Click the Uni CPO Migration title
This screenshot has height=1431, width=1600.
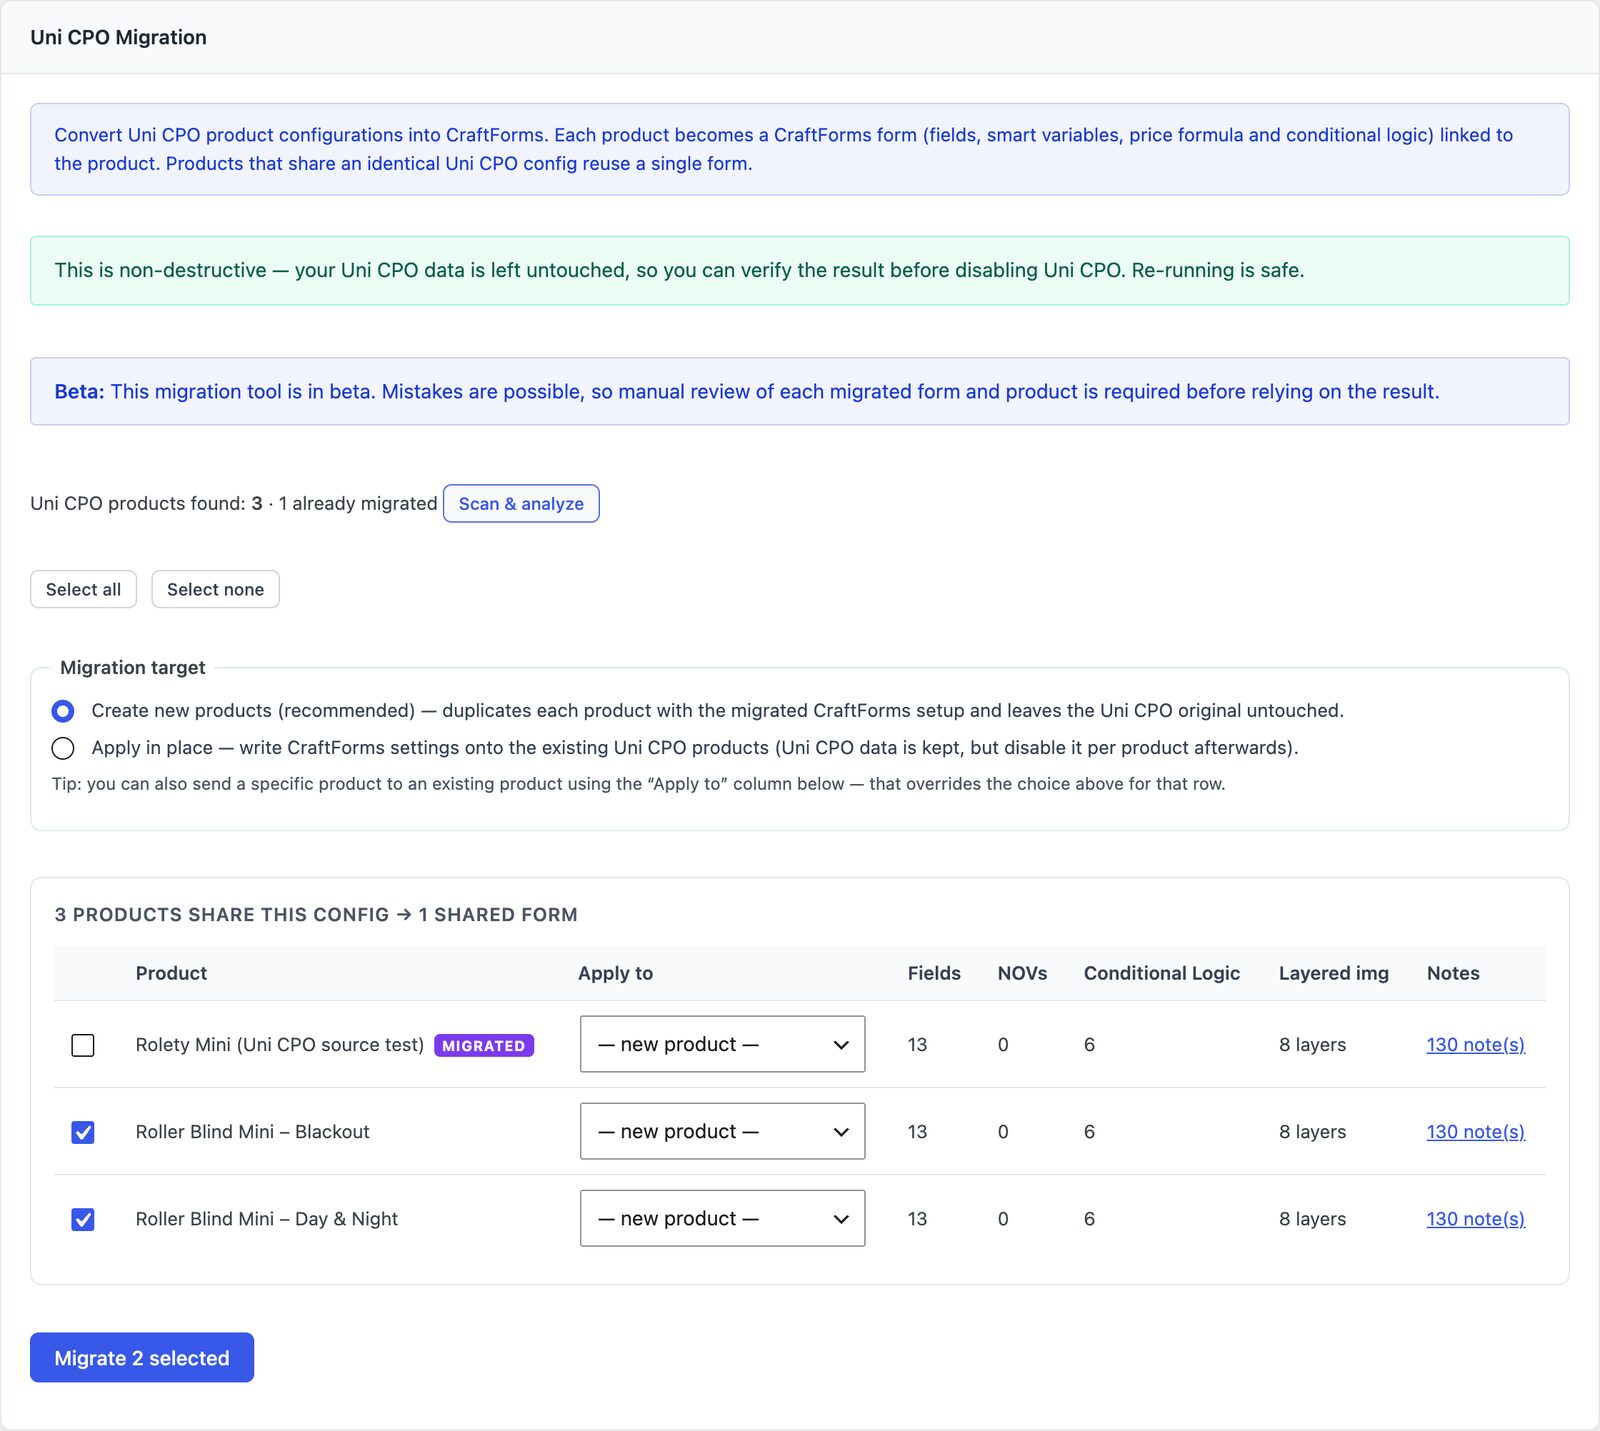(x=118, y=37)
